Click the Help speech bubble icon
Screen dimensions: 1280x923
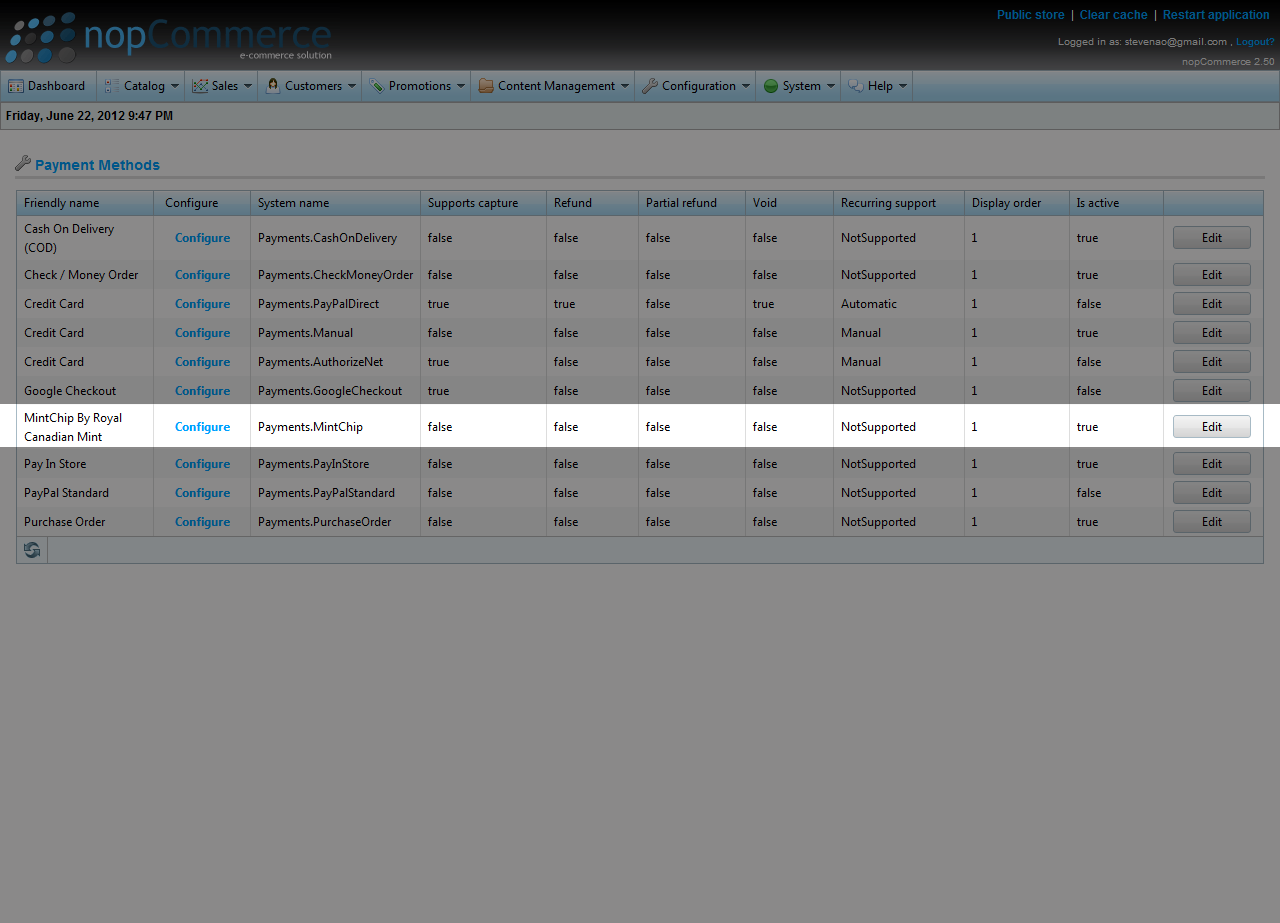[856, 86]
